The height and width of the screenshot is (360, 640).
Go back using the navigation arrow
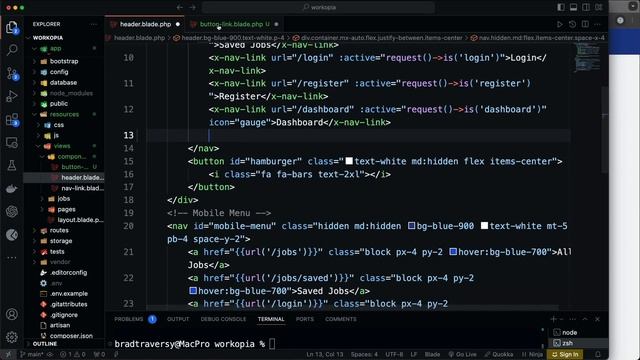[180, 7]
